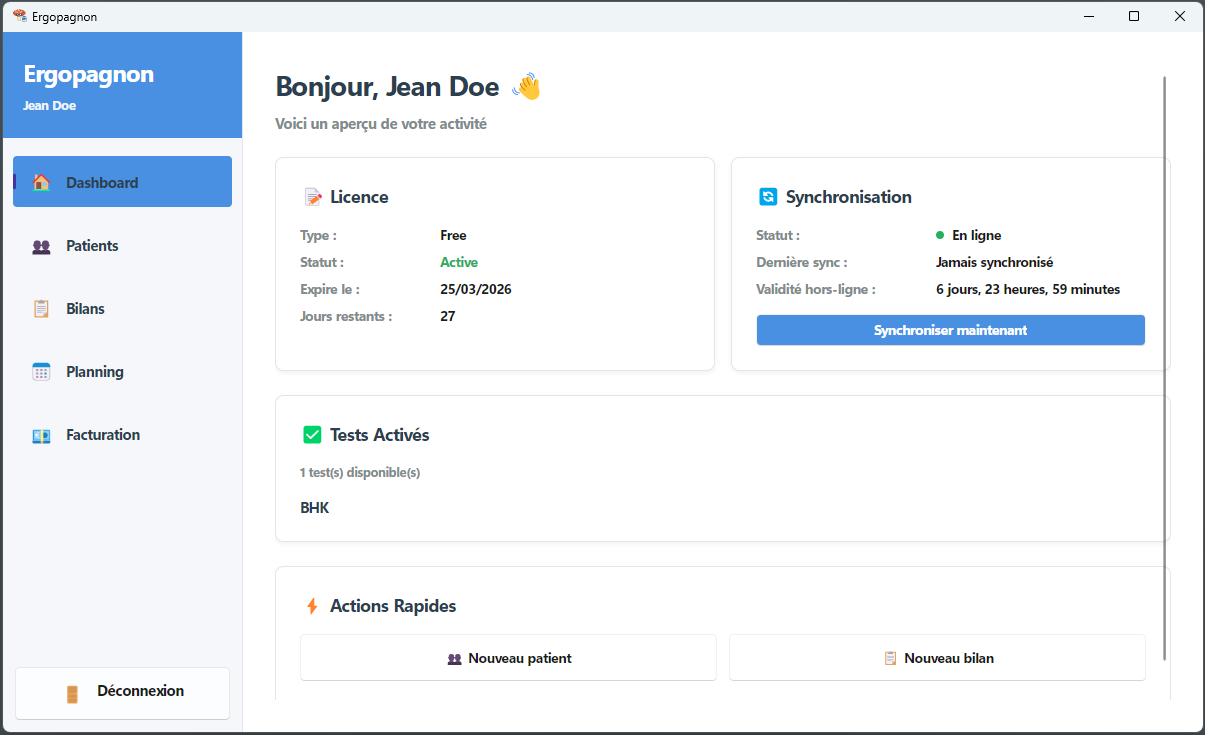Create a Nouveau patient
Screen dimensions: 1205x735
[508, 658]
